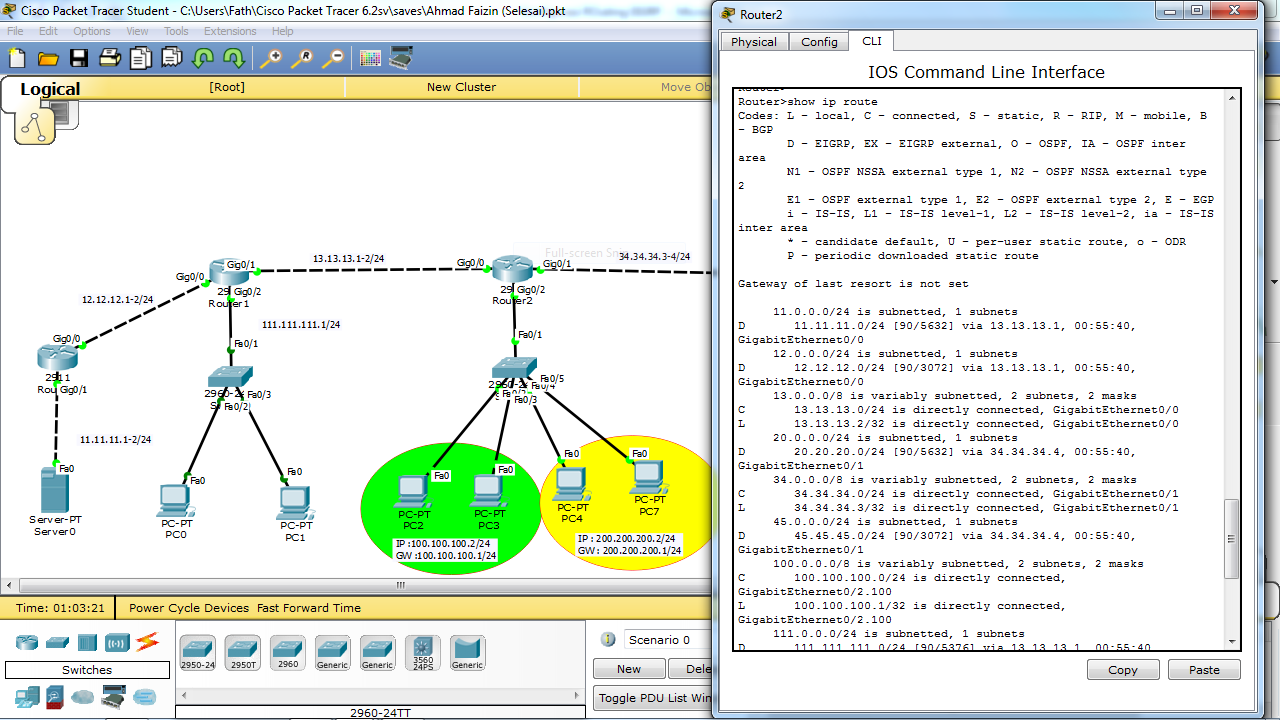Click the Logical workspace tab label
This screenshot has width=1280, height=720.
point(50,89)
